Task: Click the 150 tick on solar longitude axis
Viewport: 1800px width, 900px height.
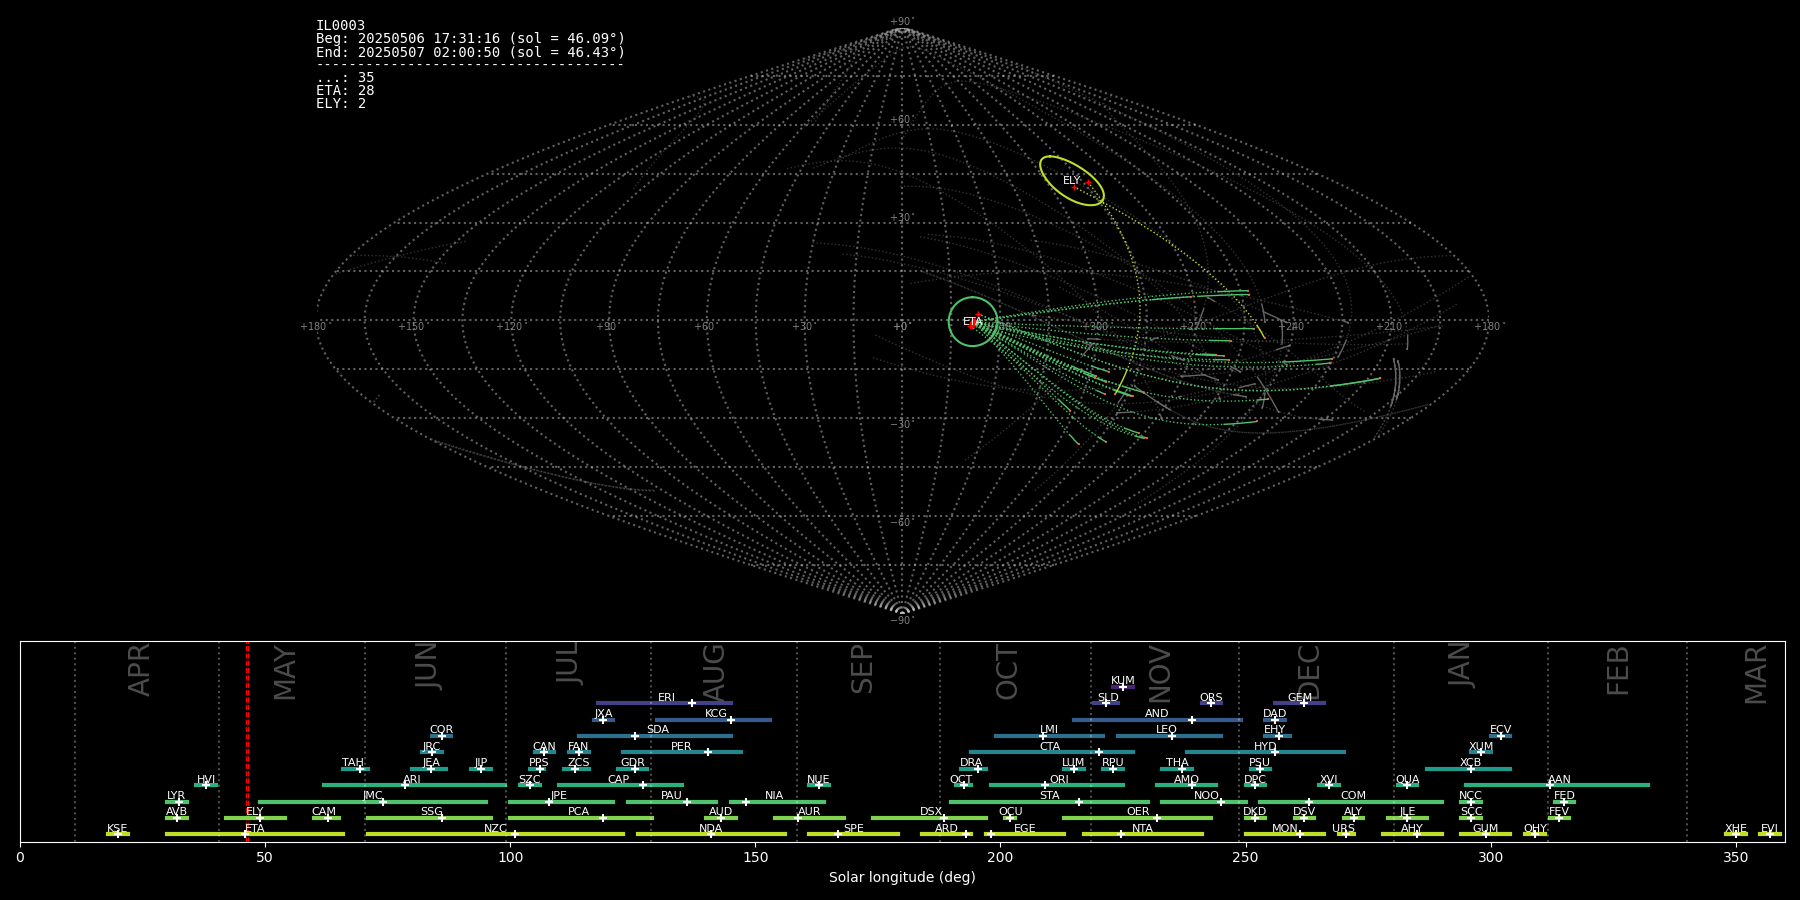Action: [755, 857]
